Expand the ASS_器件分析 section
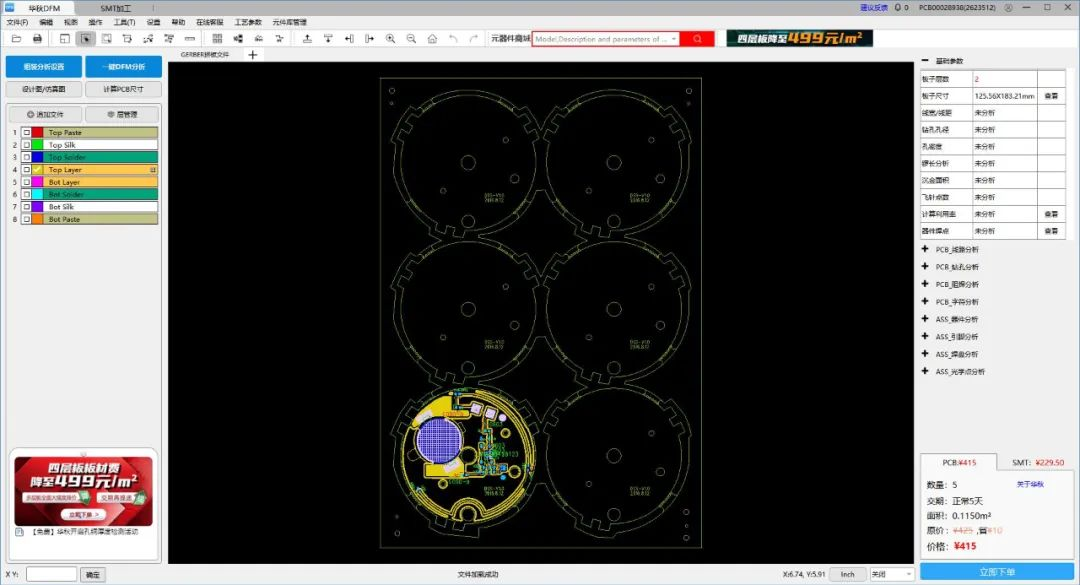The height and width of the screenshot is (585, 1080). (x=925, y=318)
